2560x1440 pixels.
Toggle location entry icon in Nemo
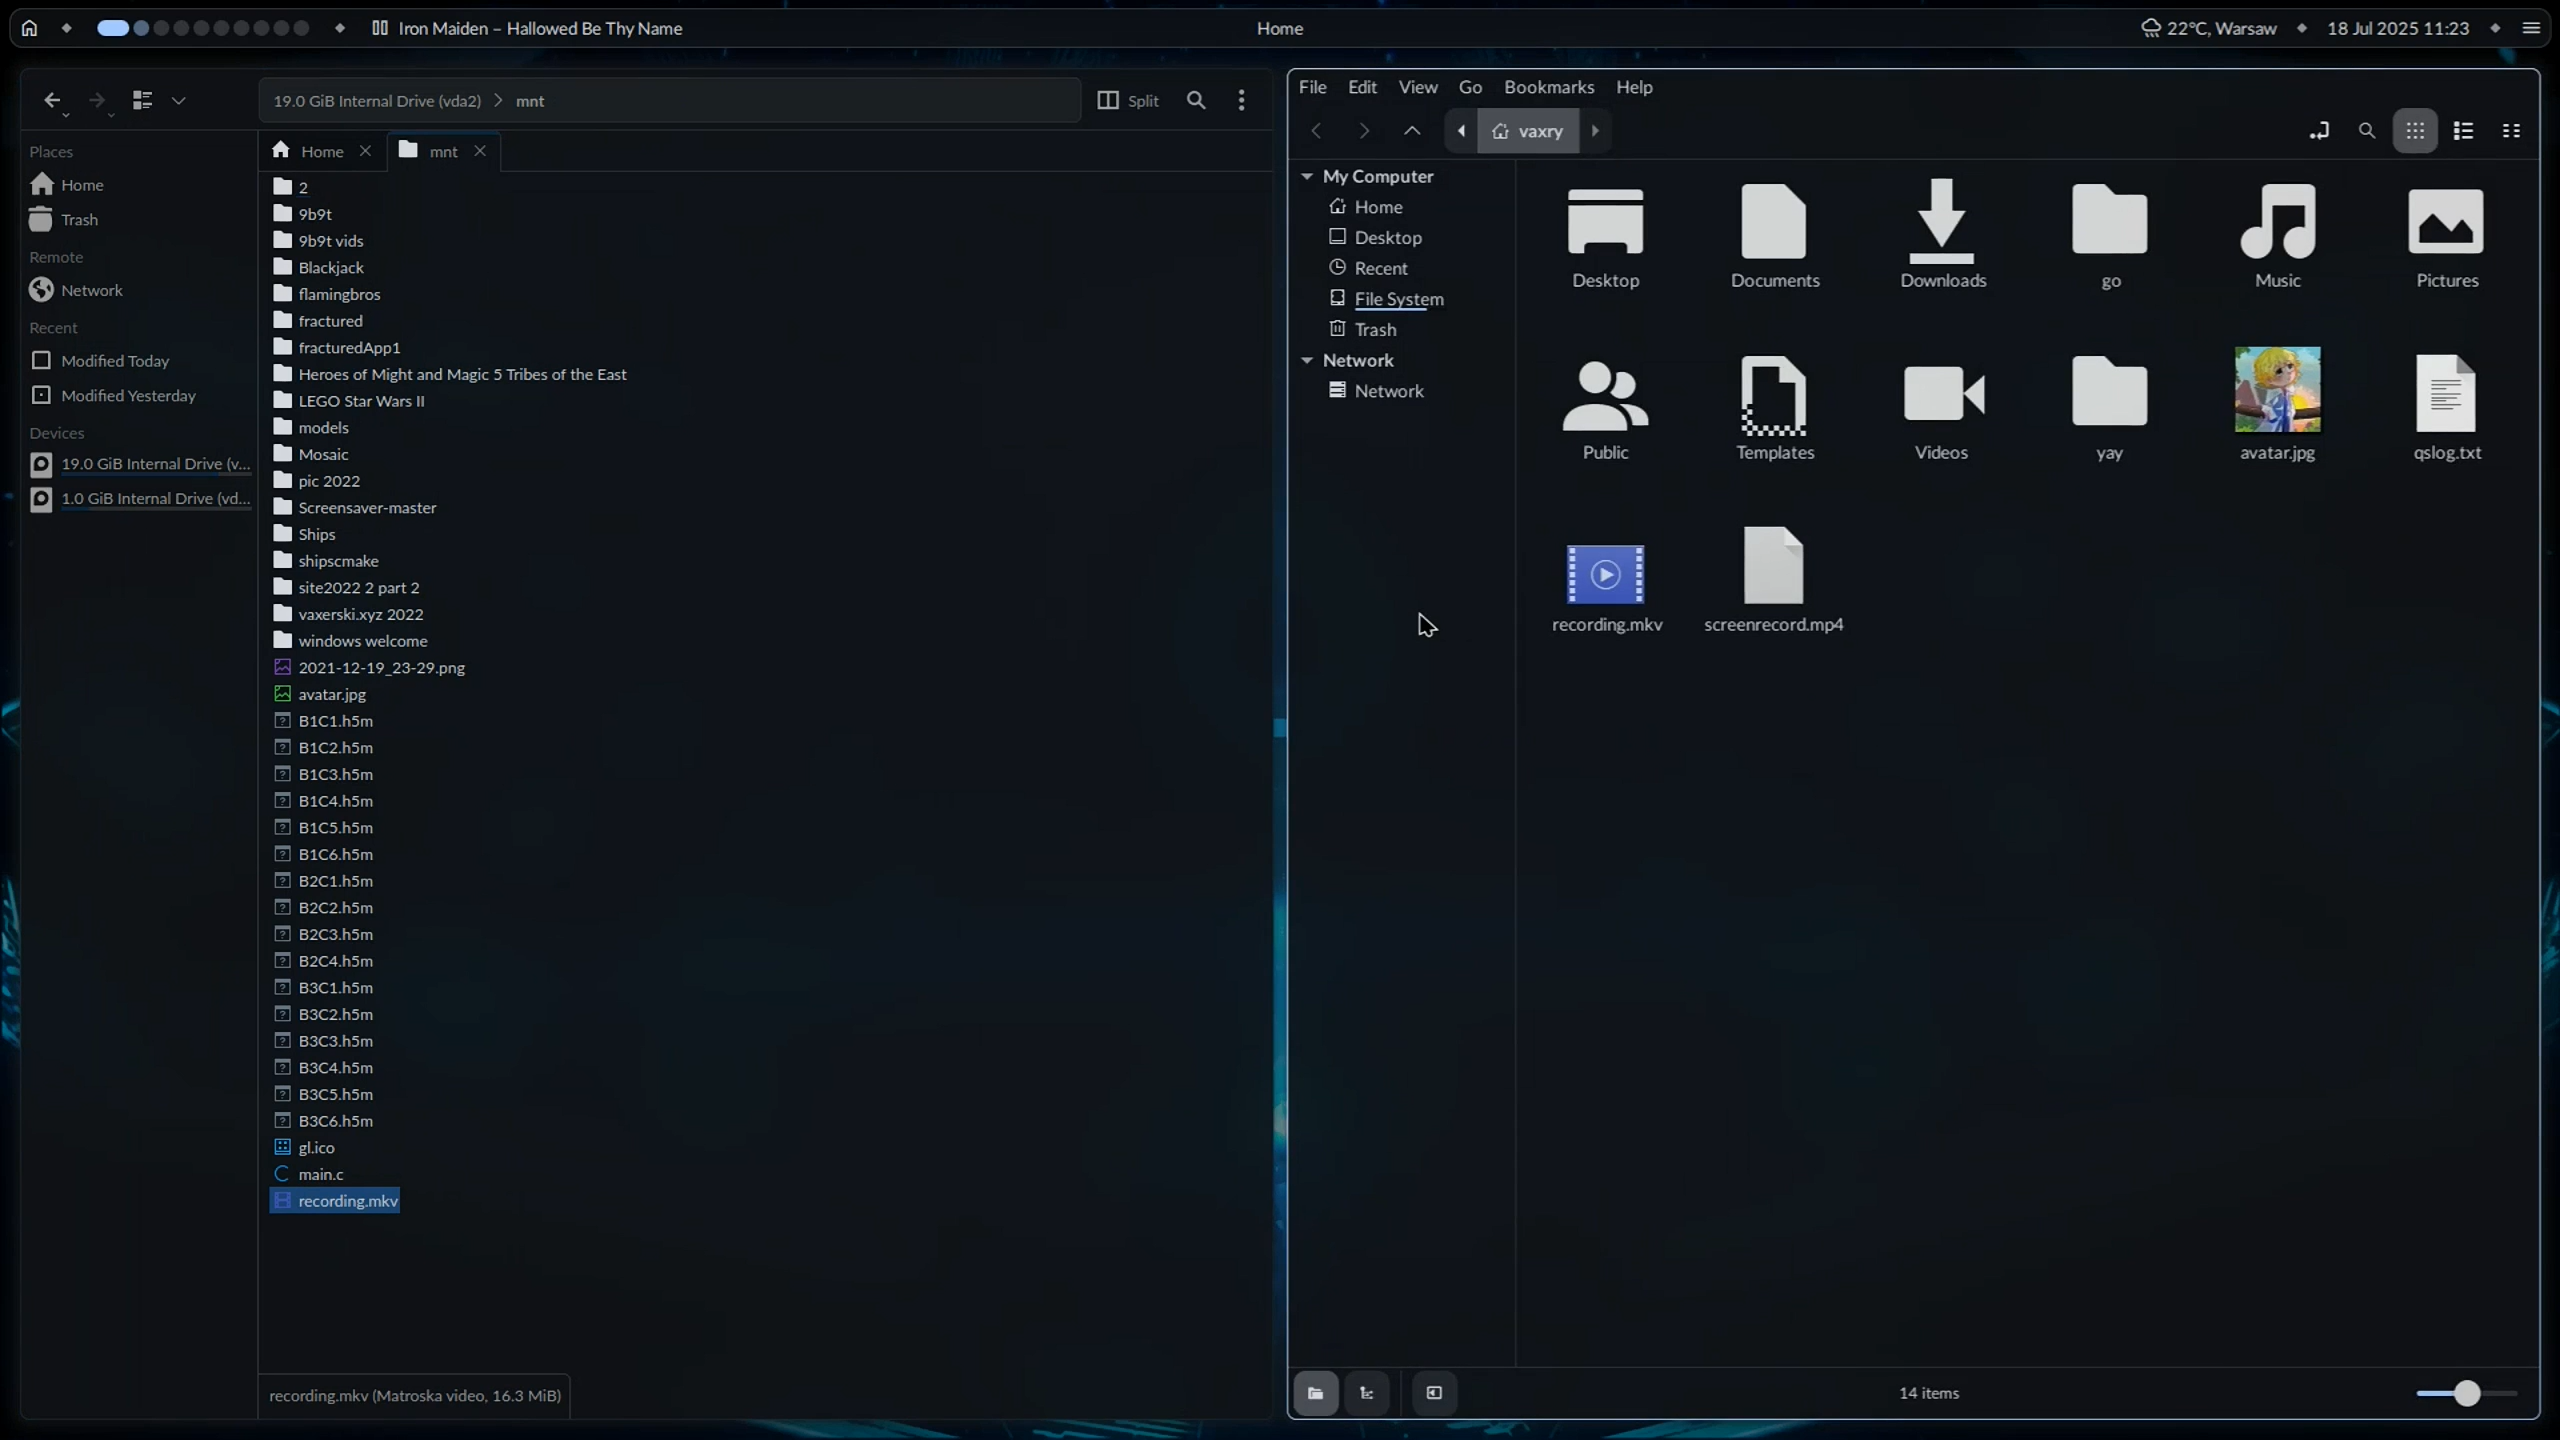(x=2318, y=131)
